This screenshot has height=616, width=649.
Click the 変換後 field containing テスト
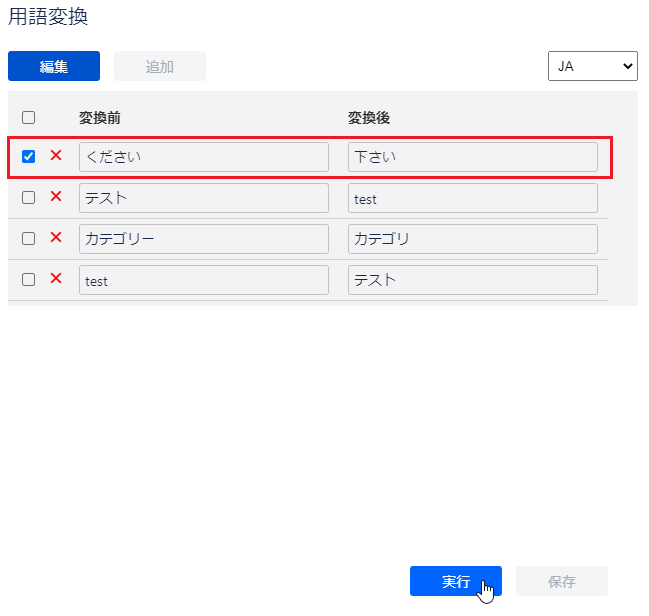tap(473, 280)
